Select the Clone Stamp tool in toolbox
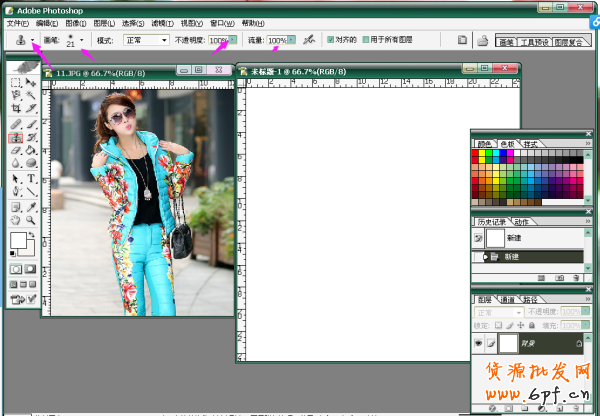The width and height of the screenshot is (600, 416). pos(17,137)
